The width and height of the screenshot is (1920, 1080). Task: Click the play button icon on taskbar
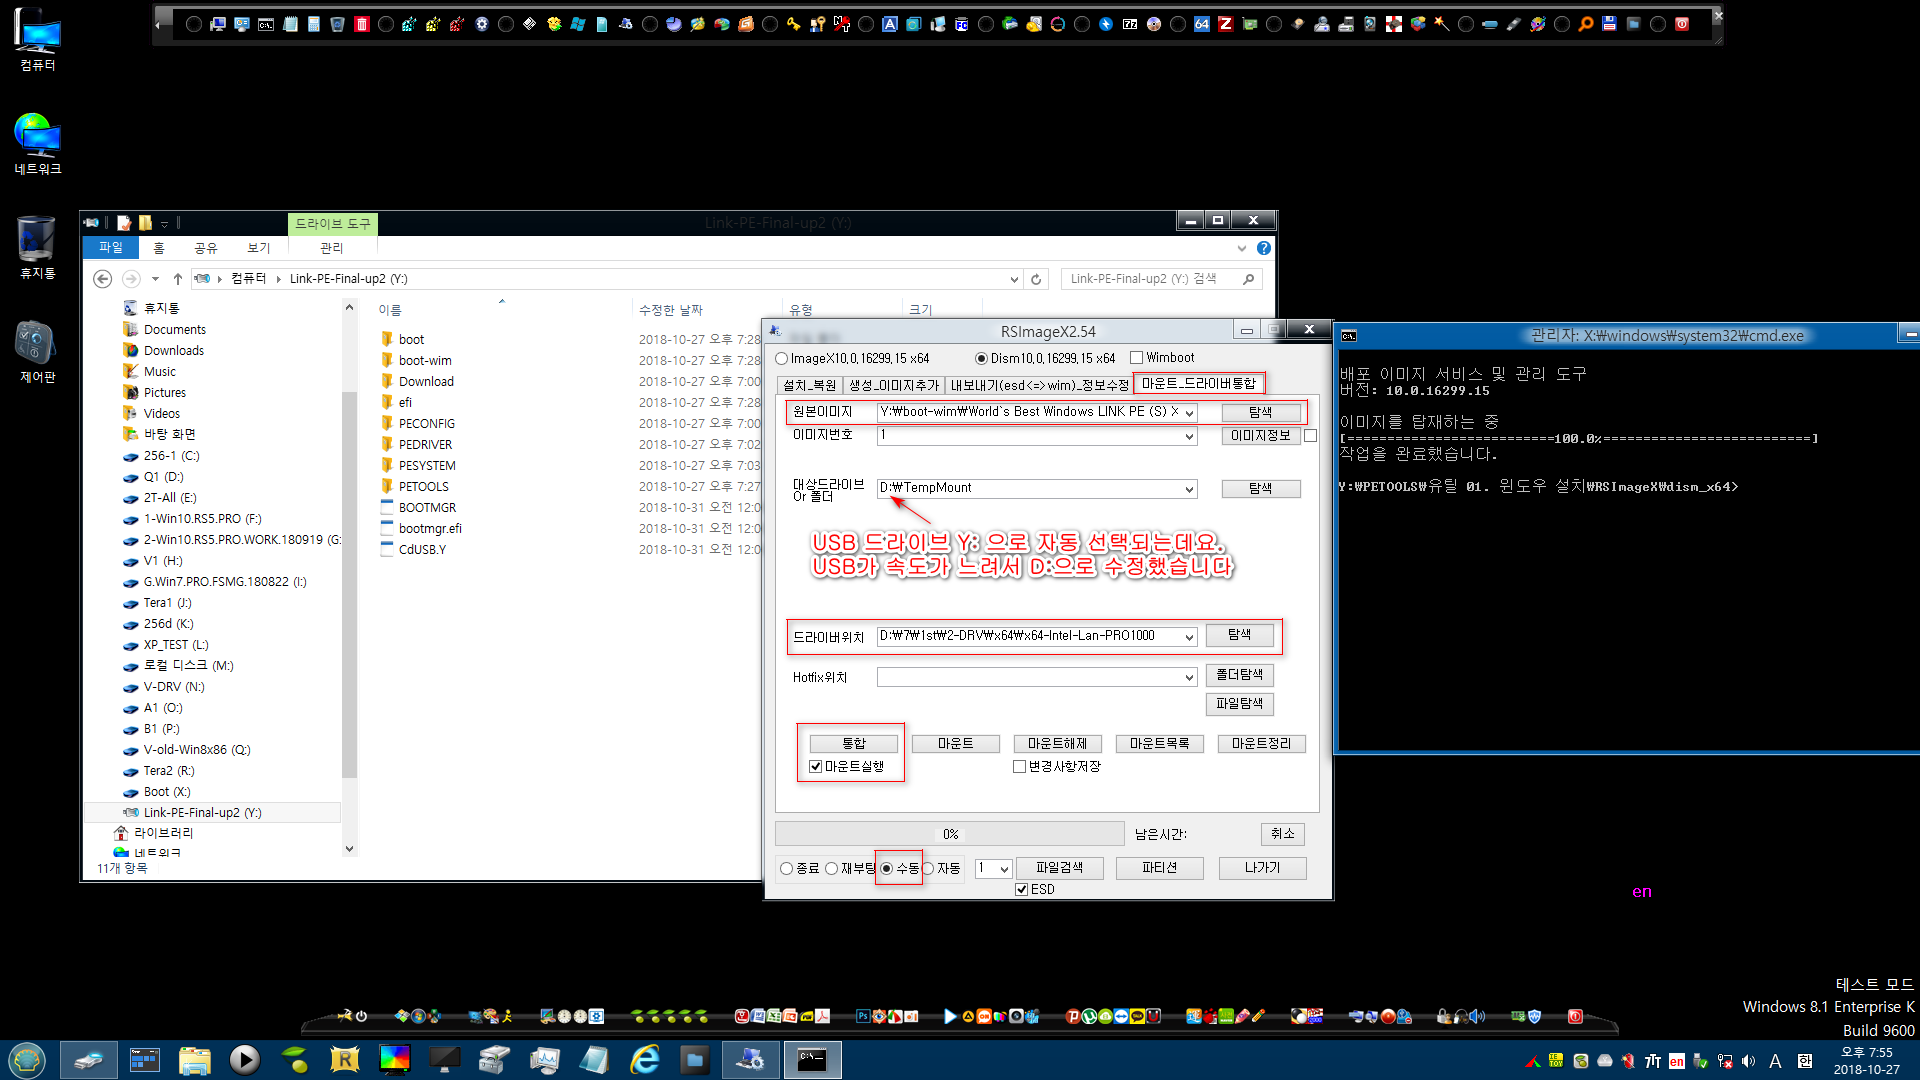[x=245, y=1060]
